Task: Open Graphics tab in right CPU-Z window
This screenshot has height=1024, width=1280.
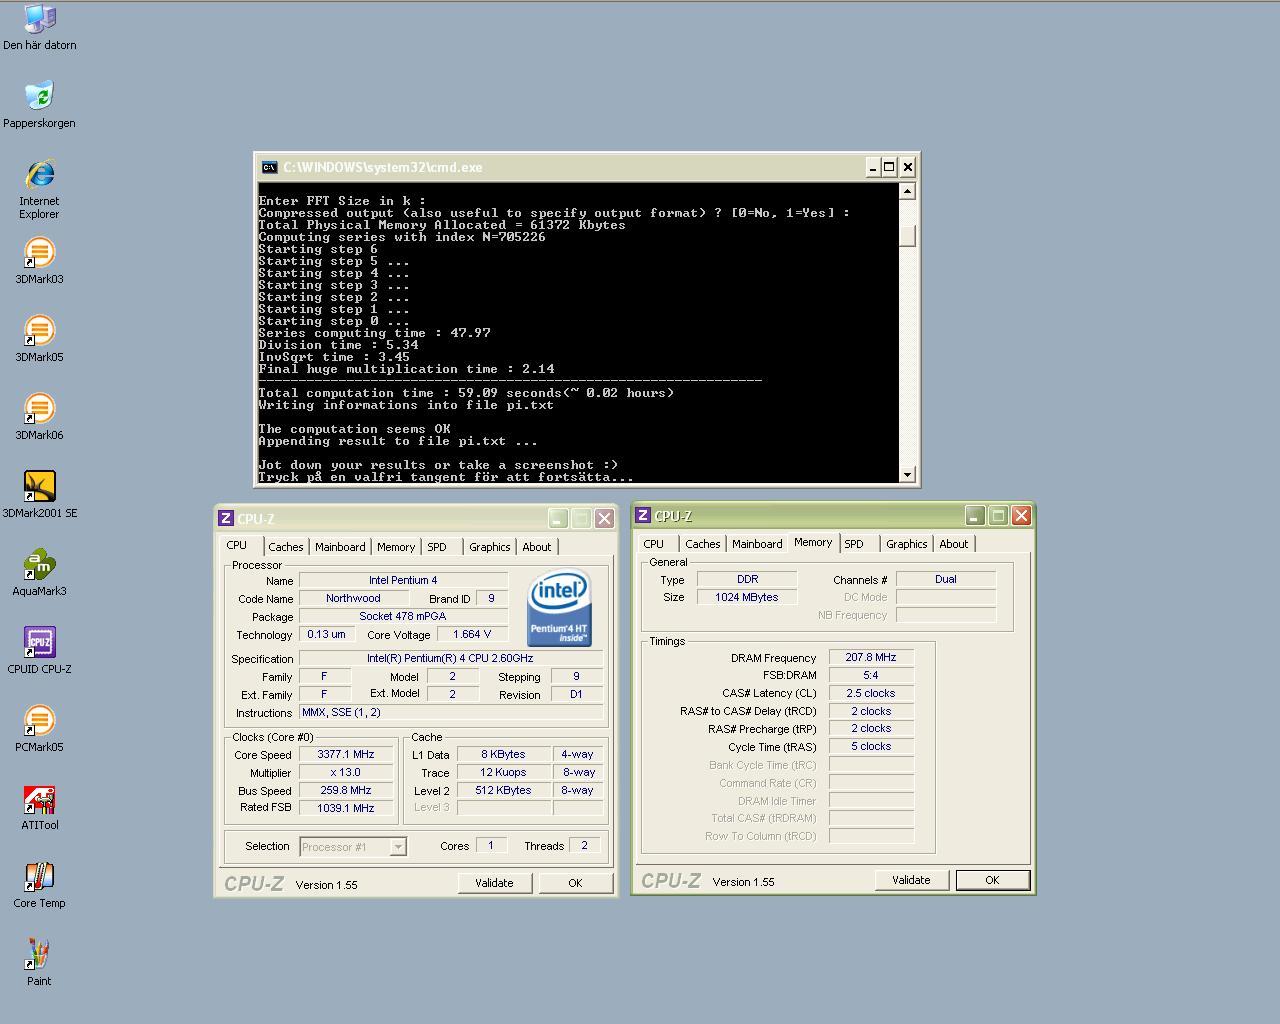Action: (907, 544)
